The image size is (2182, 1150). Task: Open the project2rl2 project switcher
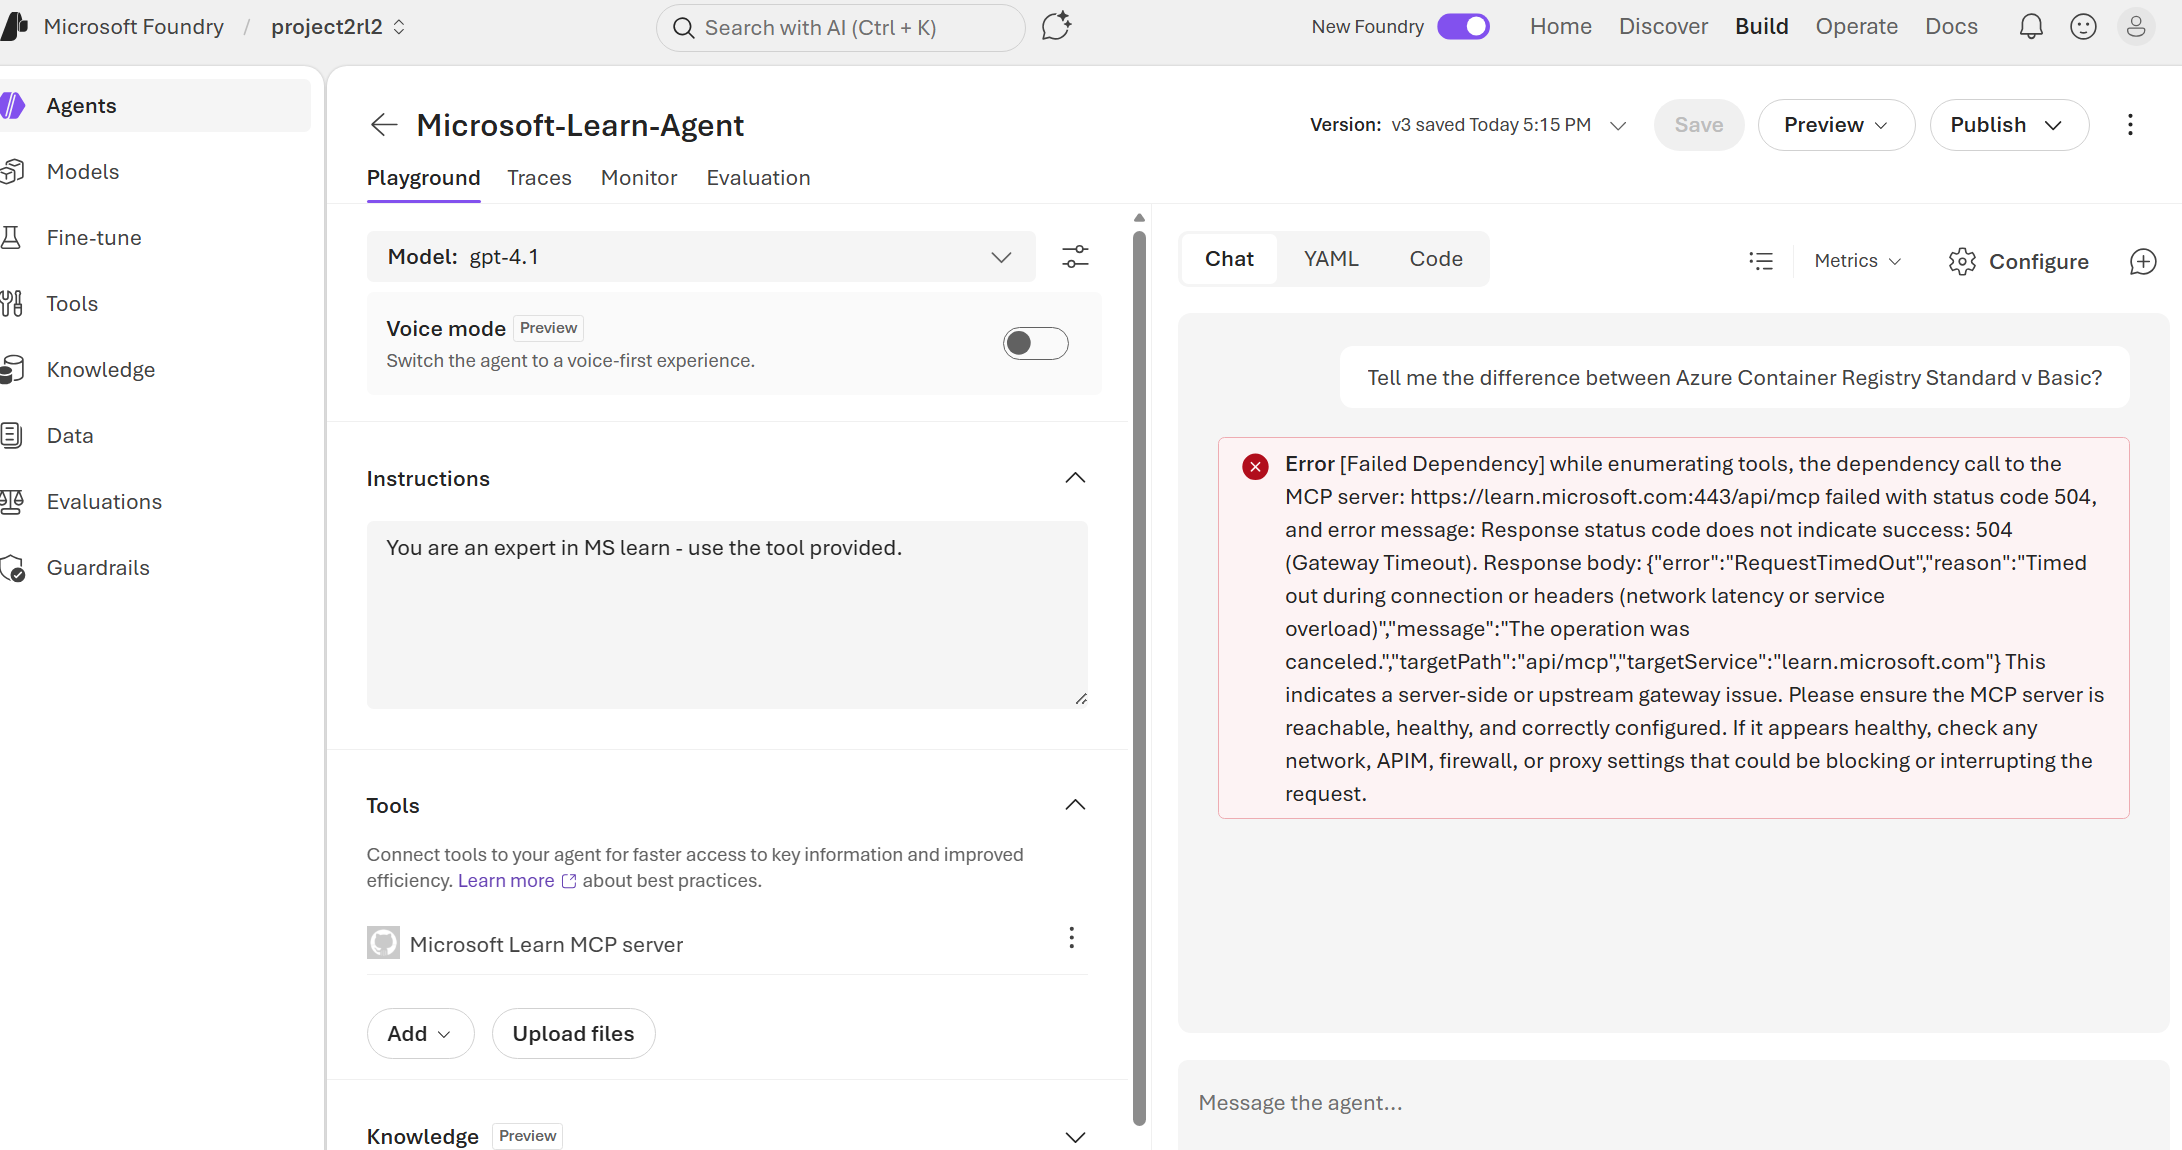point(338,27)
